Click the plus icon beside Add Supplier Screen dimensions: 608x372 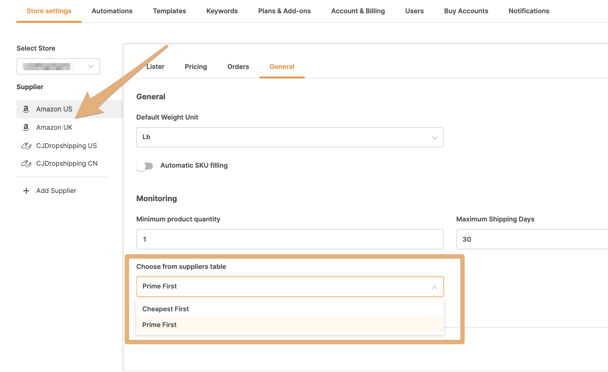point(26,190)
